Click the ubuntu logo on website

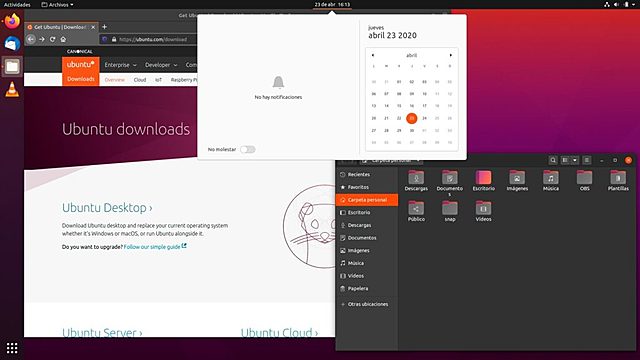click(x=80, y=64)
